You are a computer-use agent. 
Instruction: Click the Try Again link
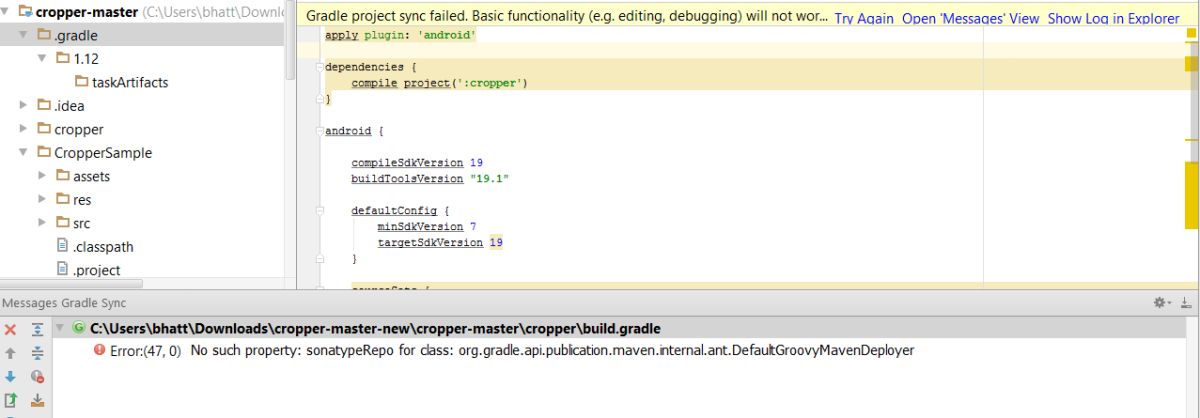pyautogui.click(x=864, y=18)
